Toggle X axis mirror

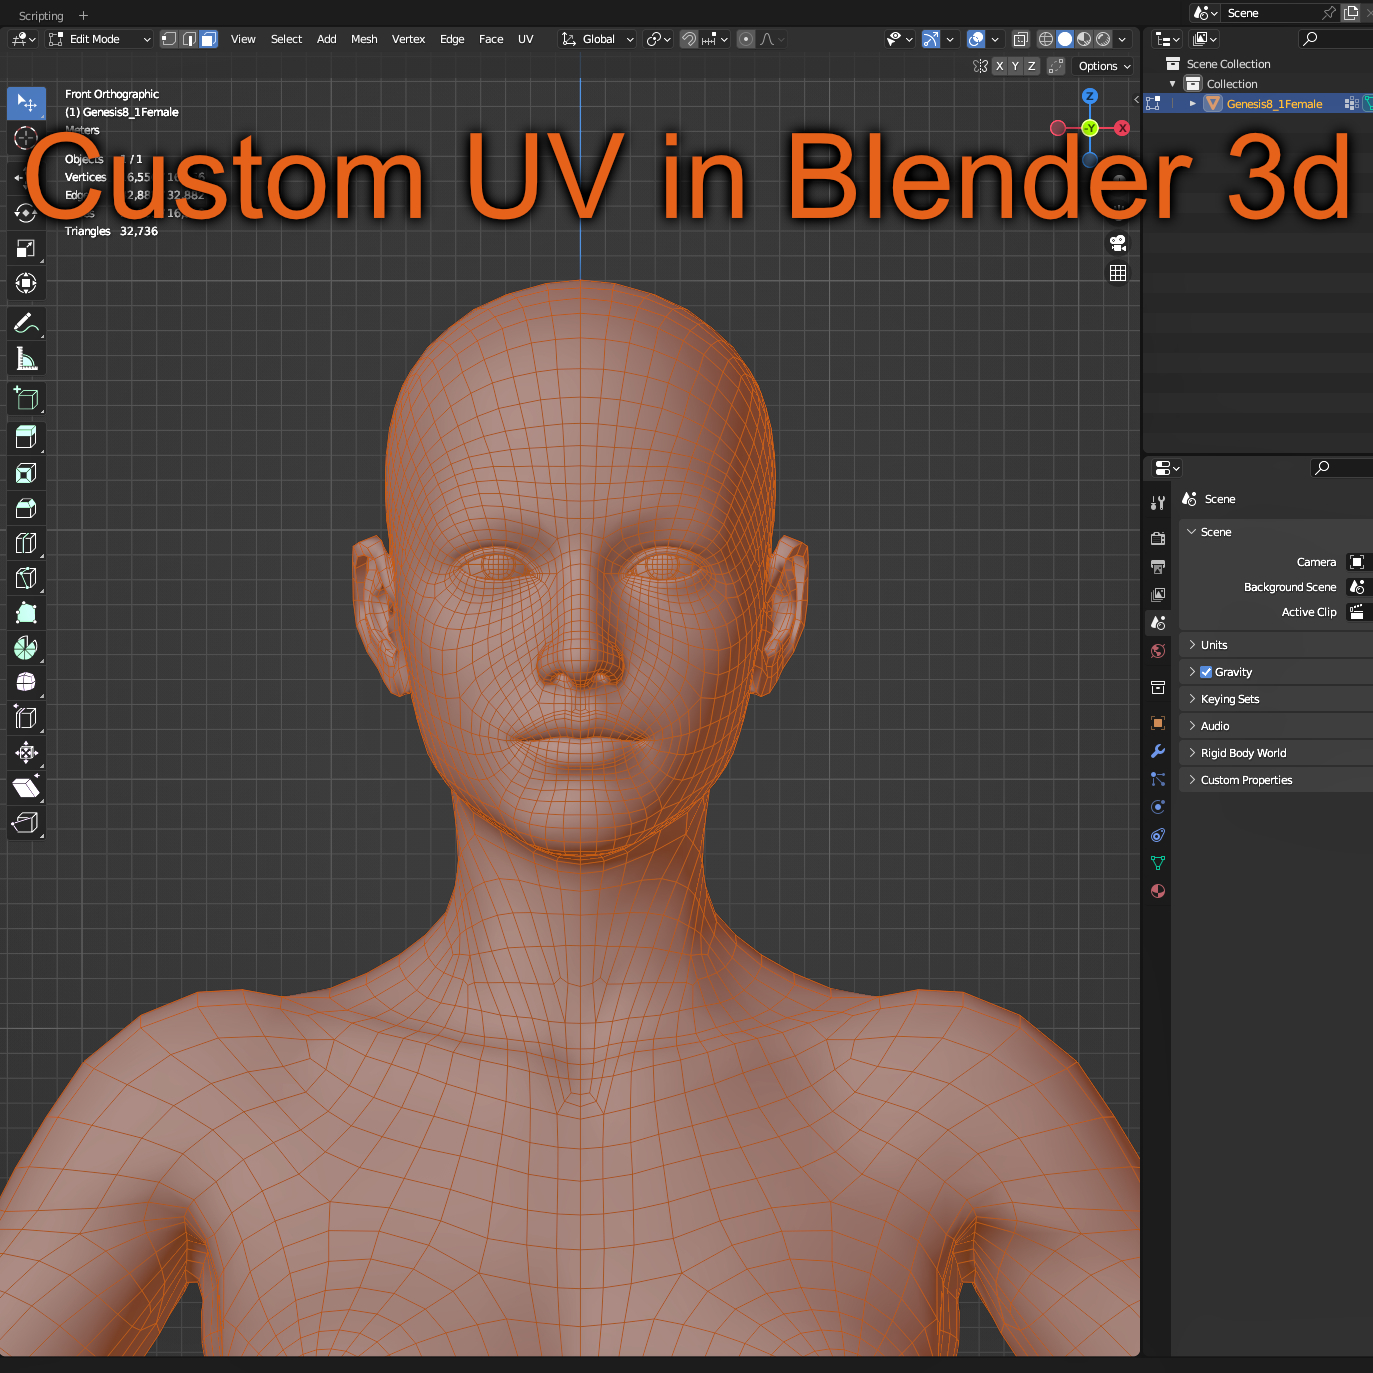(999, 66)
